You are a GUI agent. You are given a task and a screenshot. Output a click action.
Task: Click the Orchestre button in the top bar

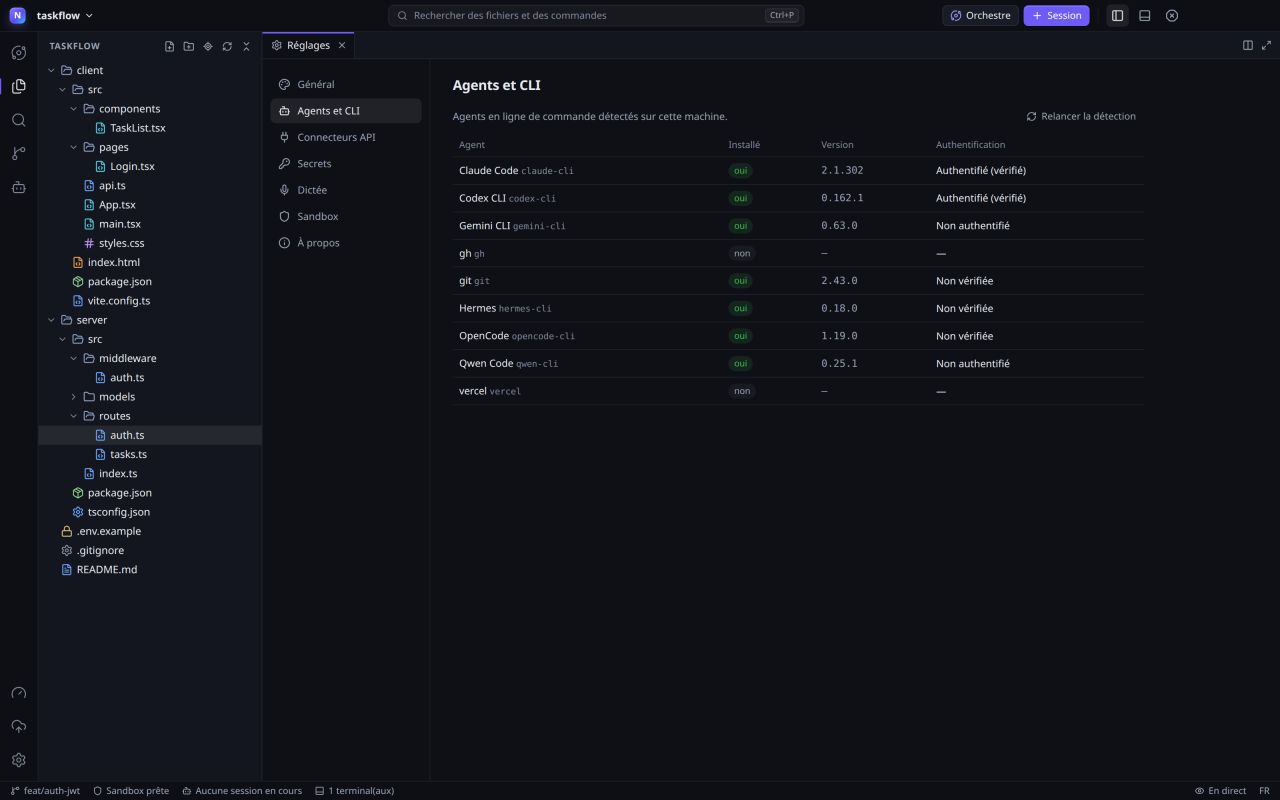pyautogui.click(x=980, y=15)
